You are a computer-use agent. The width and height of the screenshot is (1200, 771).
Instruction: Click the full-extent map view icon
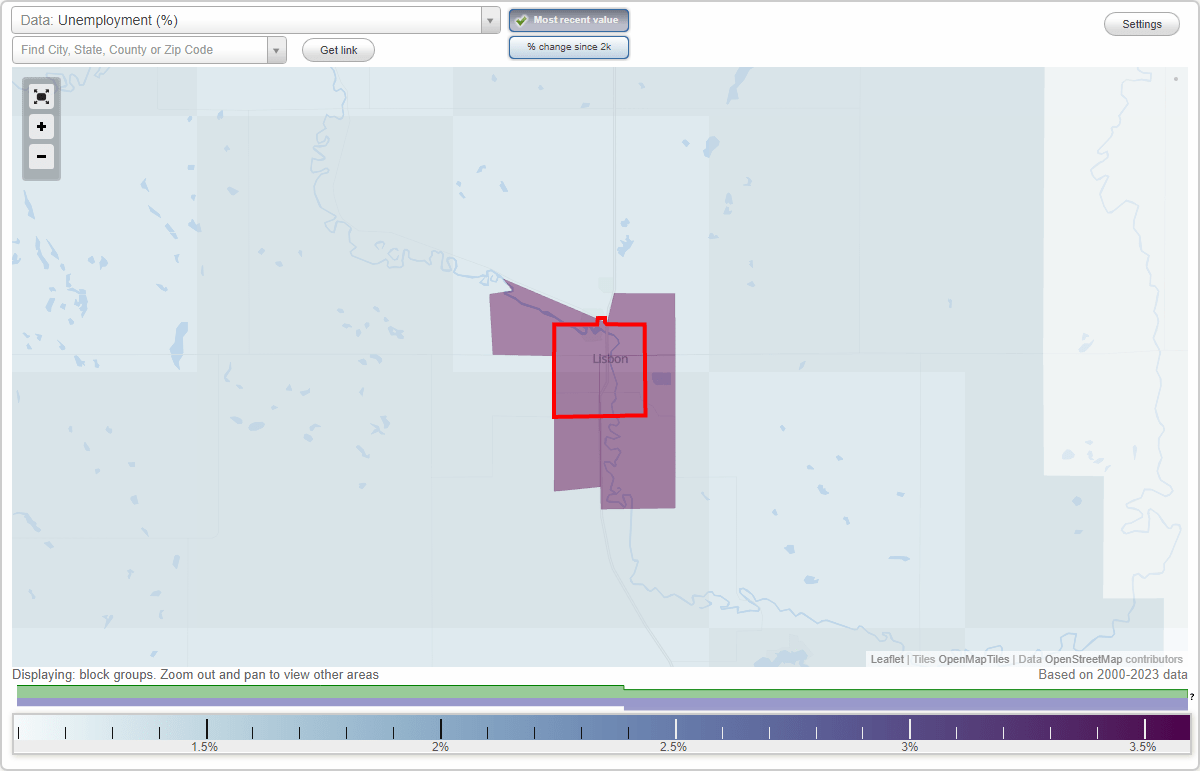tap(41, 96)
